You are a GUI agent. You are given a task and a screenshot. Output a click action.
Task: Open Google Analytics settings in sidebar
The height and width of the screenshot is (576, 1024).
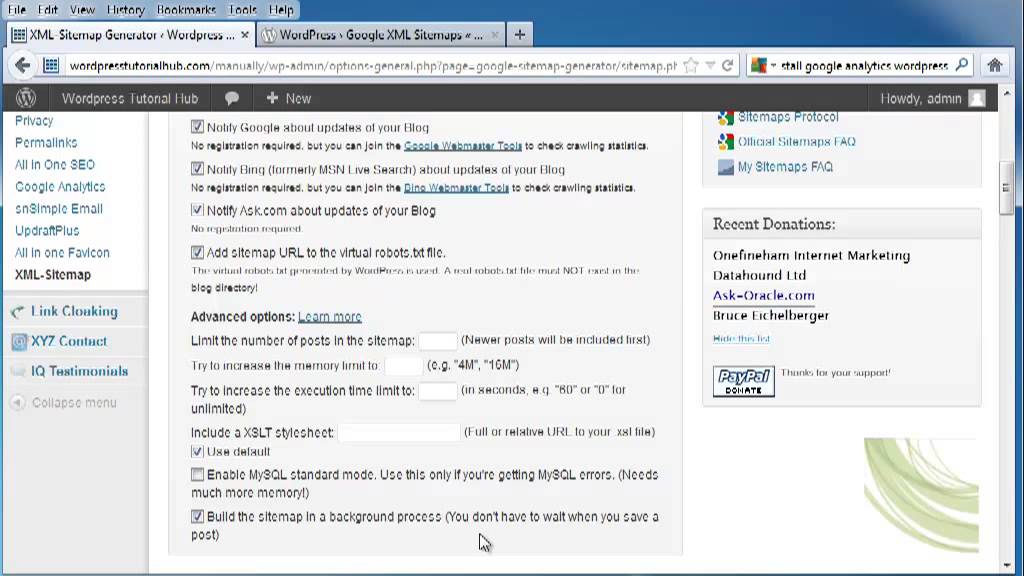(x=60, y=187)
